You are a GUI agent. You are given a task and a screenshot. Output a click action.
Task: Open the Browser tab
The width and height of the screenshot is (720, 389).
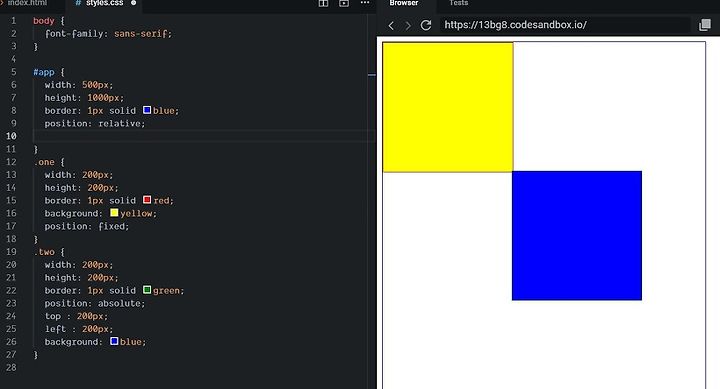[404, 3]
